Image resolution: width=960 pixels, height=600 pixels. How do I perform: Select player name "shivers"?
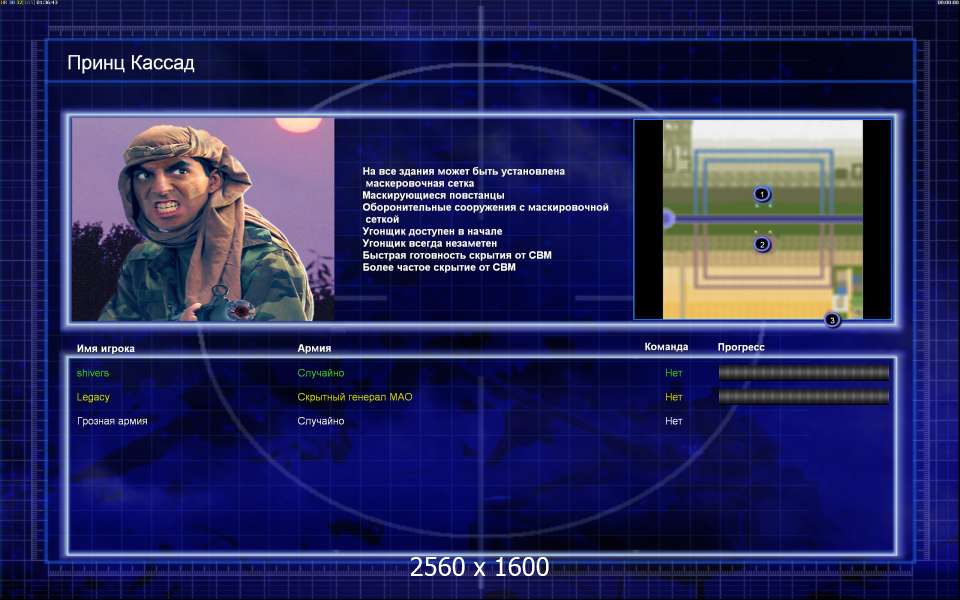pos(93,373)
